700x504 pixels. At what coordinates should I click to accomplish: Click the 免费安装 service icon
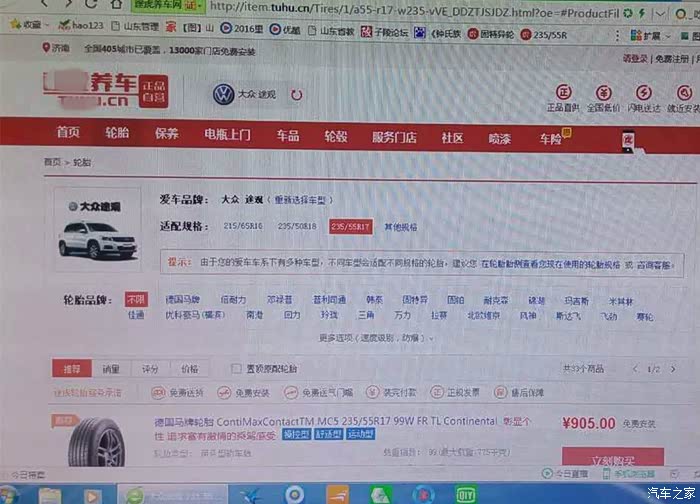coord(224,393)
